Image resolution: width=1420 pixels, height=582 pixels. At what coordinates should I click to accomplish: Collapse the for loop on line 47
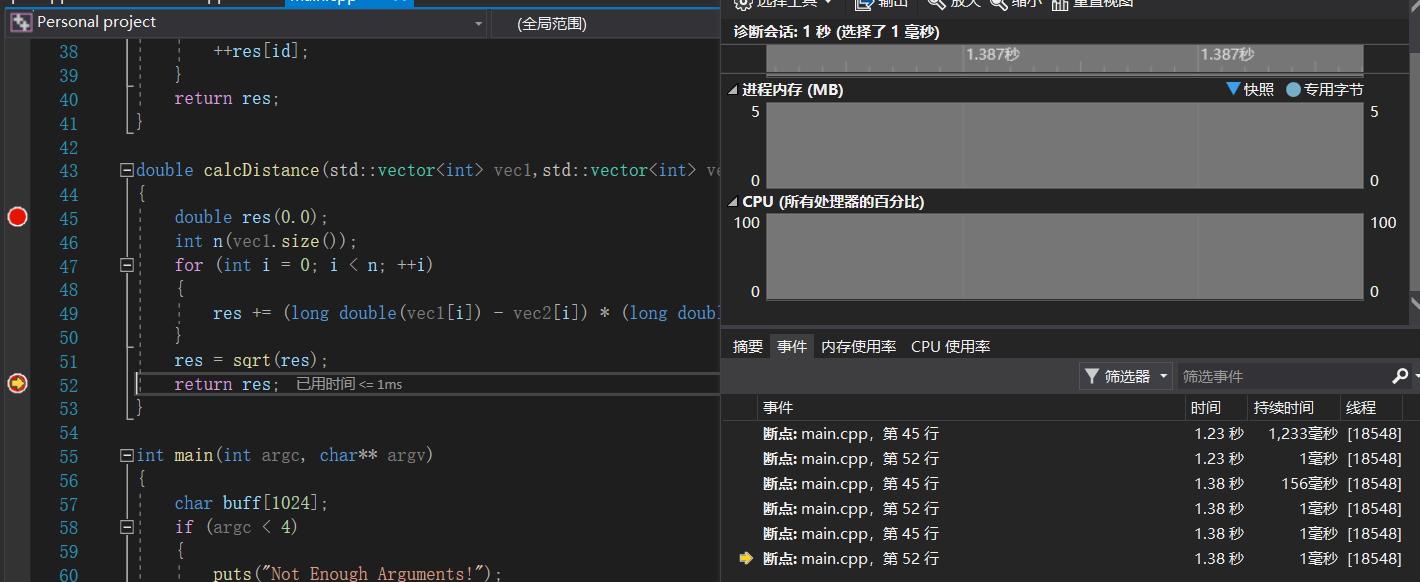[126, 265]
